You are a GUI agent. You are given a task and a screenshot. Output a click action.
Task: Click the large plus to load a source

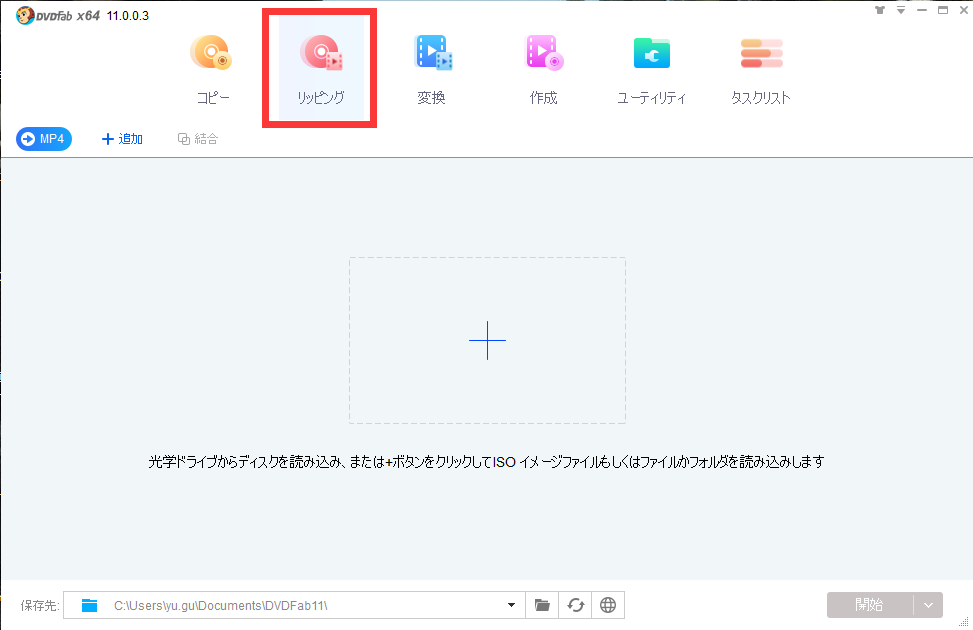pos(487,340)
